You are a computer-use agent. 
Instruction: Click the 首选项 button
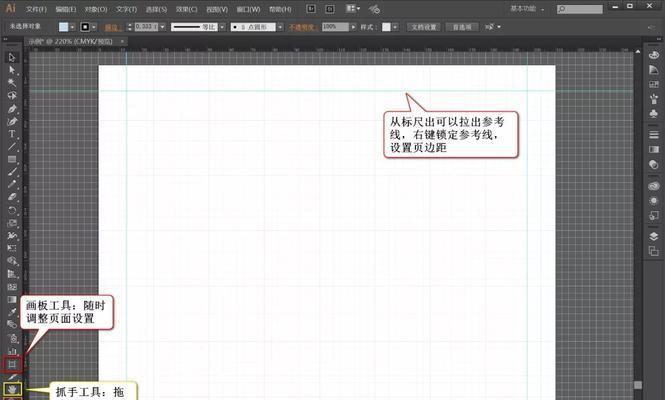tap(462, 27)
